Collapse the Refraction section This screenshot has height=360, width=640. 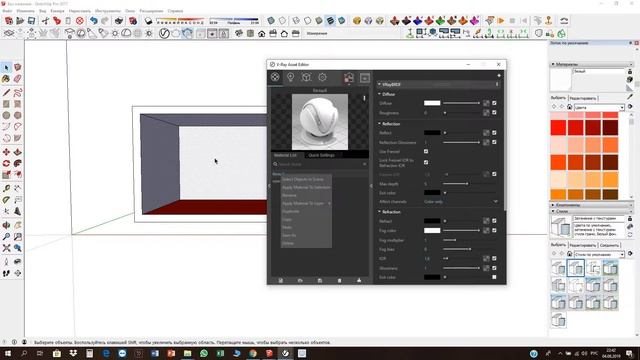379,212
